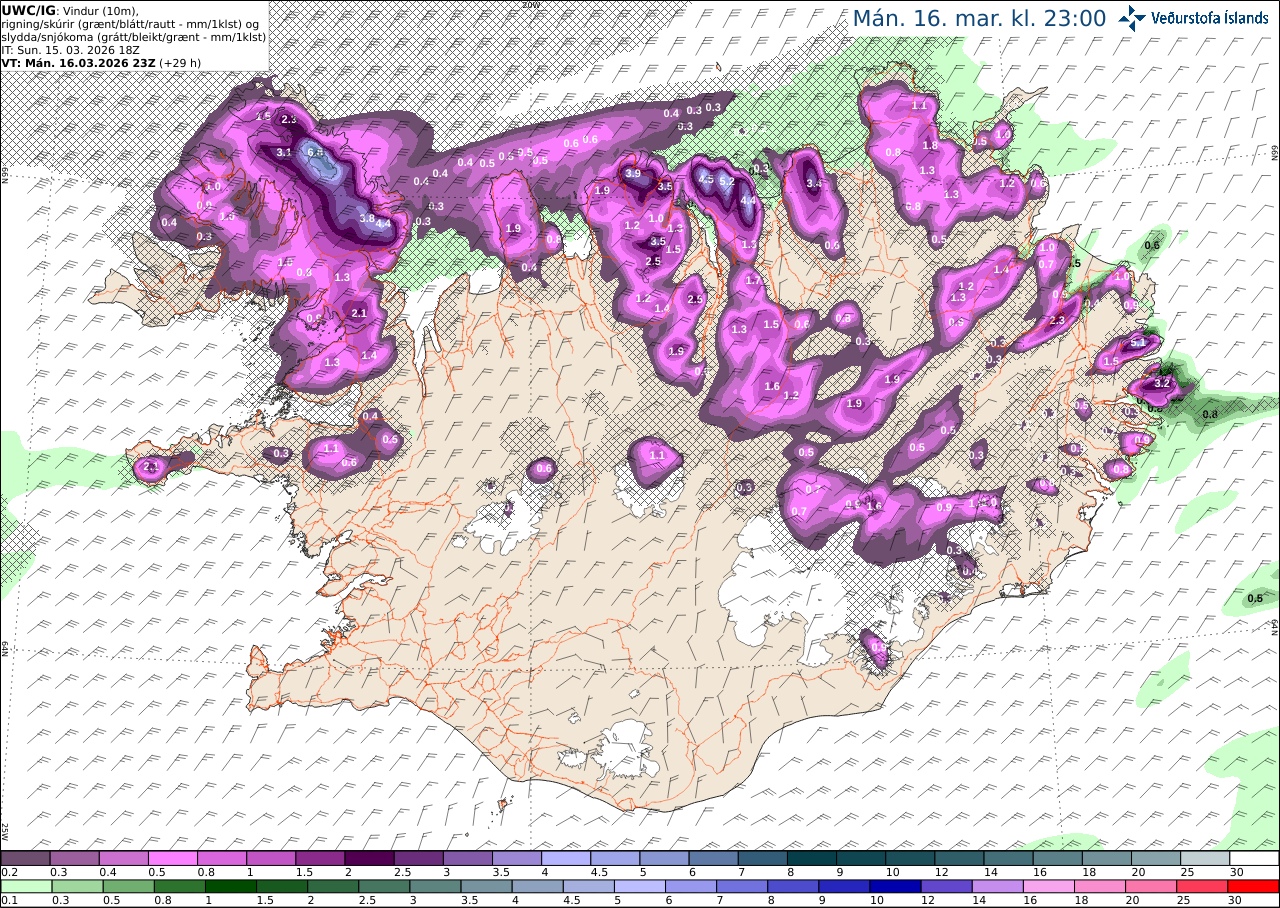Pick the light lavender 4 swatch, top legend row
Image resolution: width=1280 pixels, height=908 pixels.
pos(566,858)
